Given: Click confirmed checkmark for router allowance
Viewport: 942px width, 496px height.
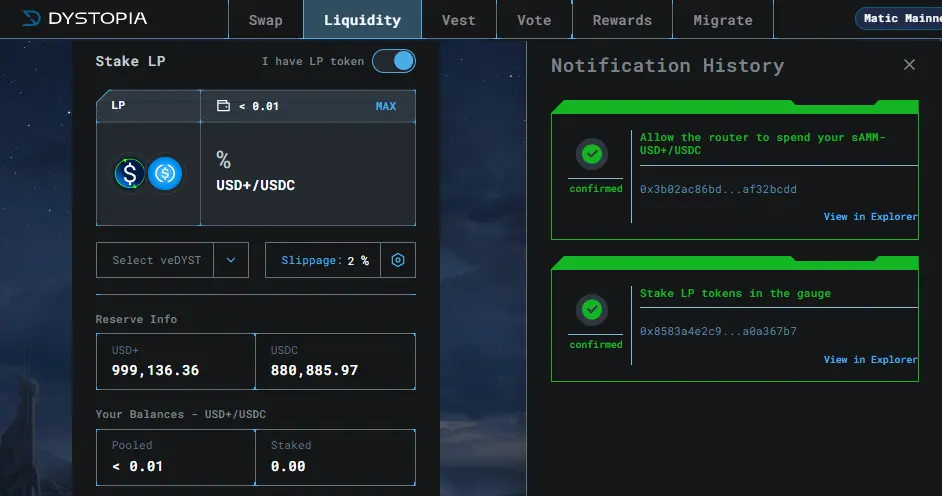Looking at the screenshot, I should point(592,154).
